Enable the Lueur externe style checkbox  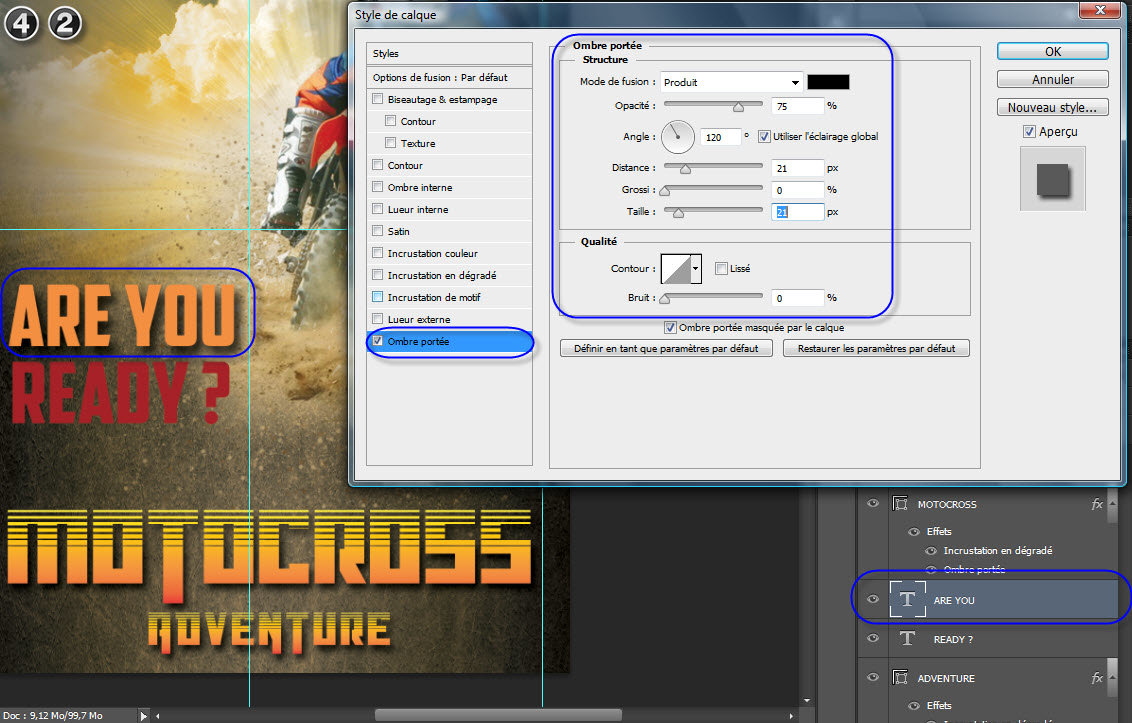click(377, 319)
